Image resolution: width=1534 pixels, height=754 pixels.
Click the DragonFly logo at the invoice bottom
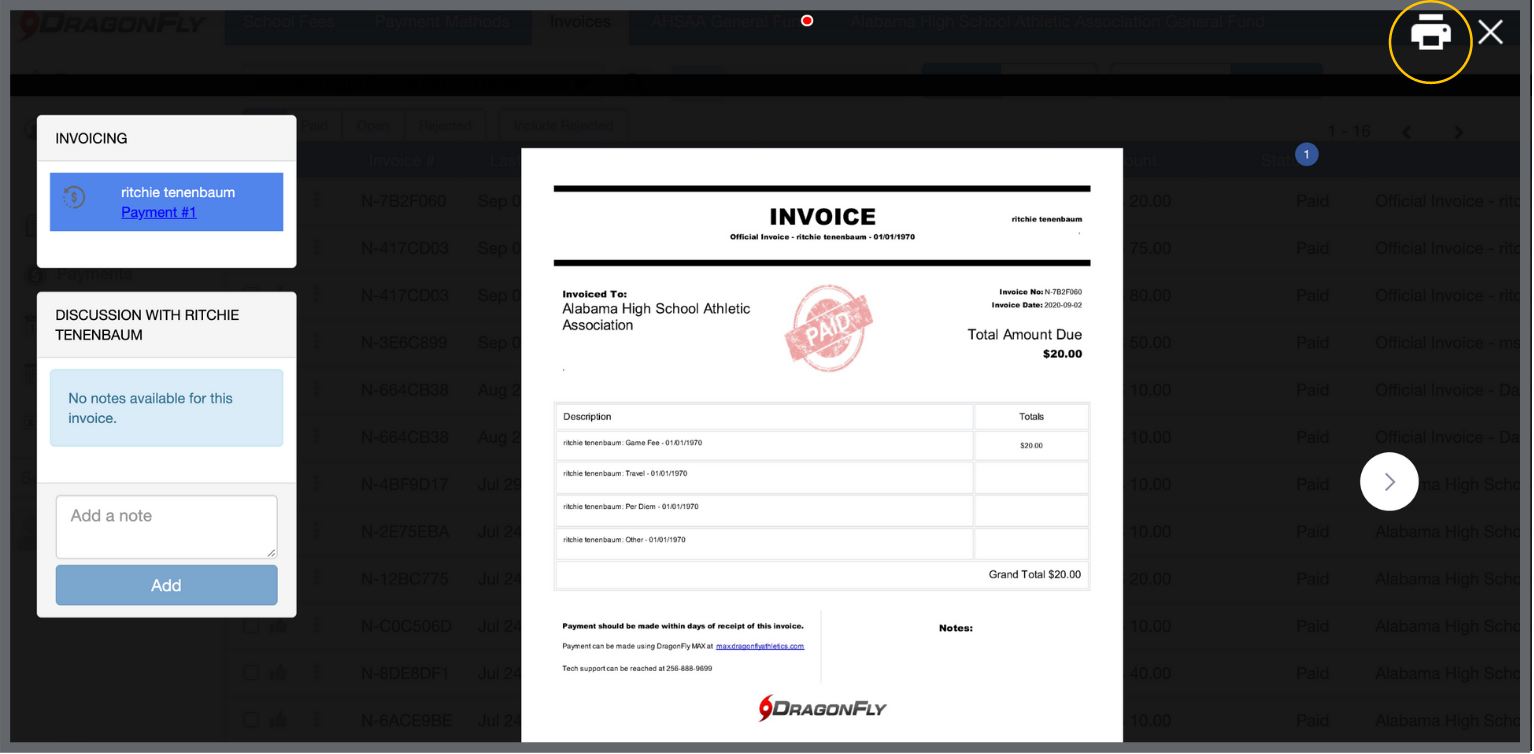[822, 708]
